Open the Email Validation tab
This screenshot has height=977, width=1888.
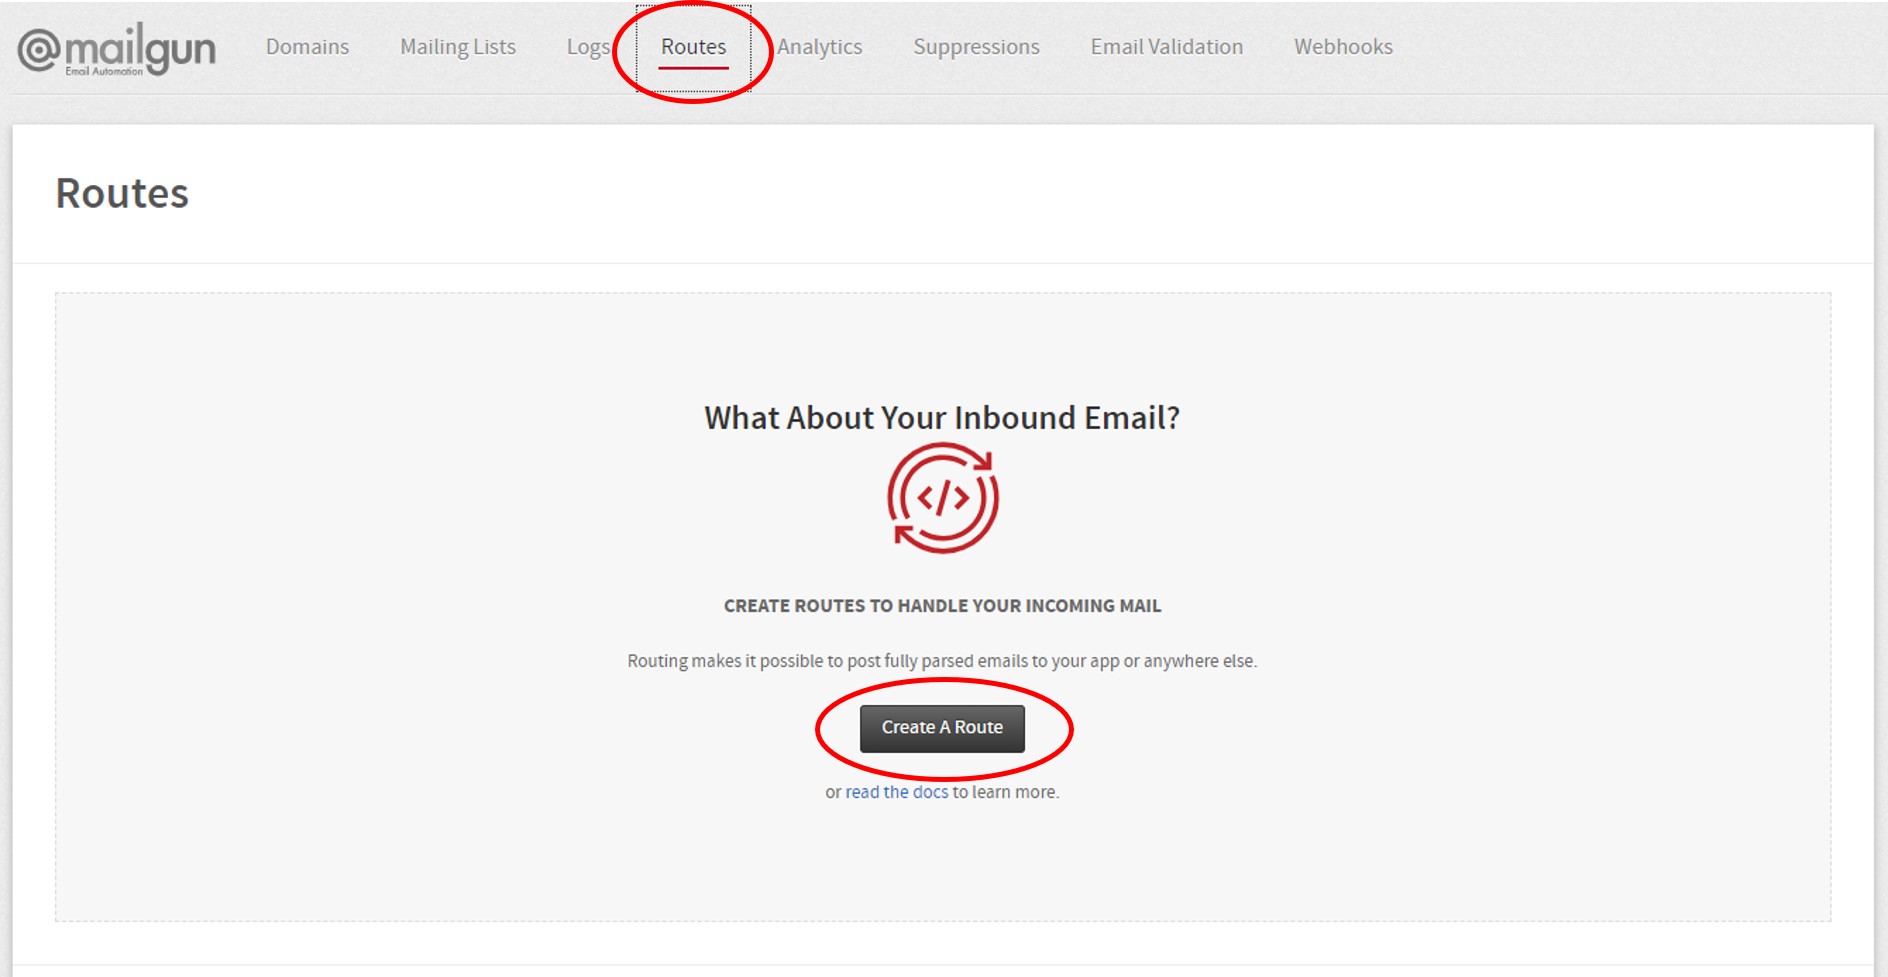point(1167,47)
